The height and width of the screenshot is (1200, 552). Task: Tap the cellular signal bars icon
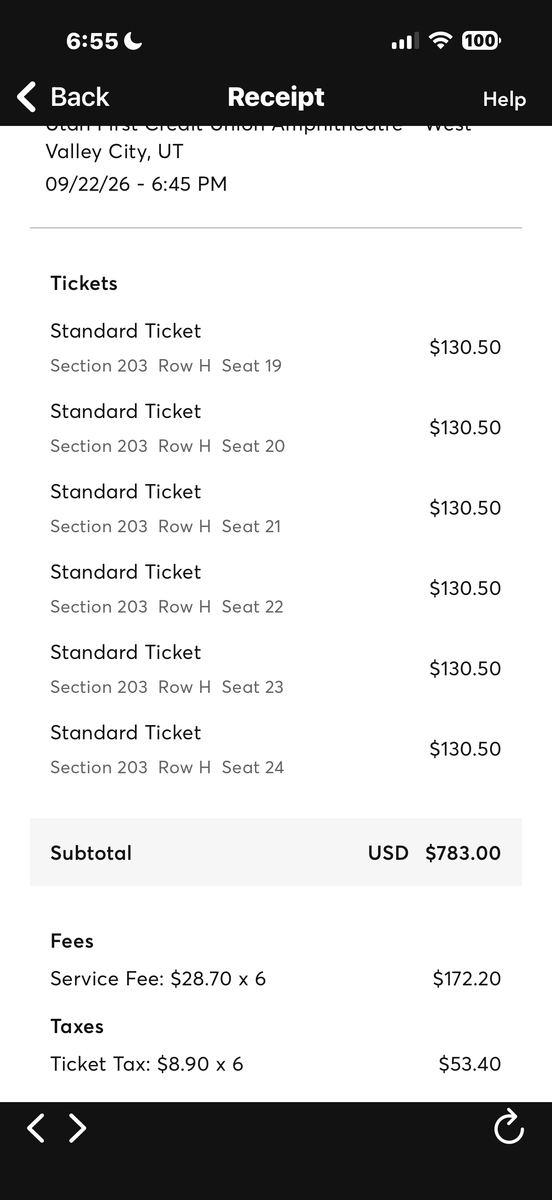click(404, 41)
